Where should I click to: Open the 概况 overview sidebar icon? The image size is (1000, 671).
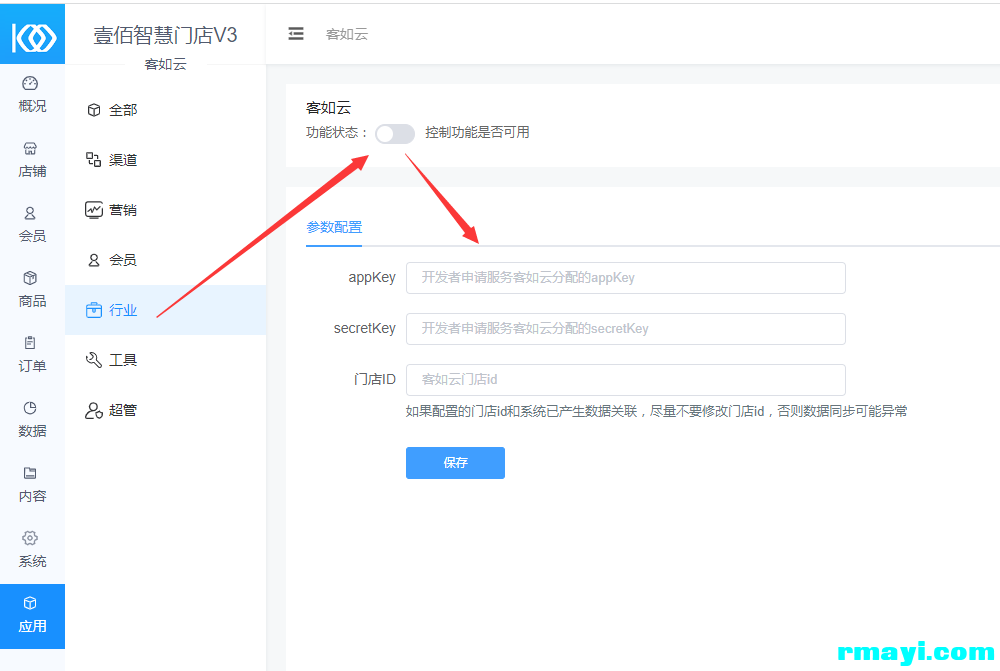point(32,94)
